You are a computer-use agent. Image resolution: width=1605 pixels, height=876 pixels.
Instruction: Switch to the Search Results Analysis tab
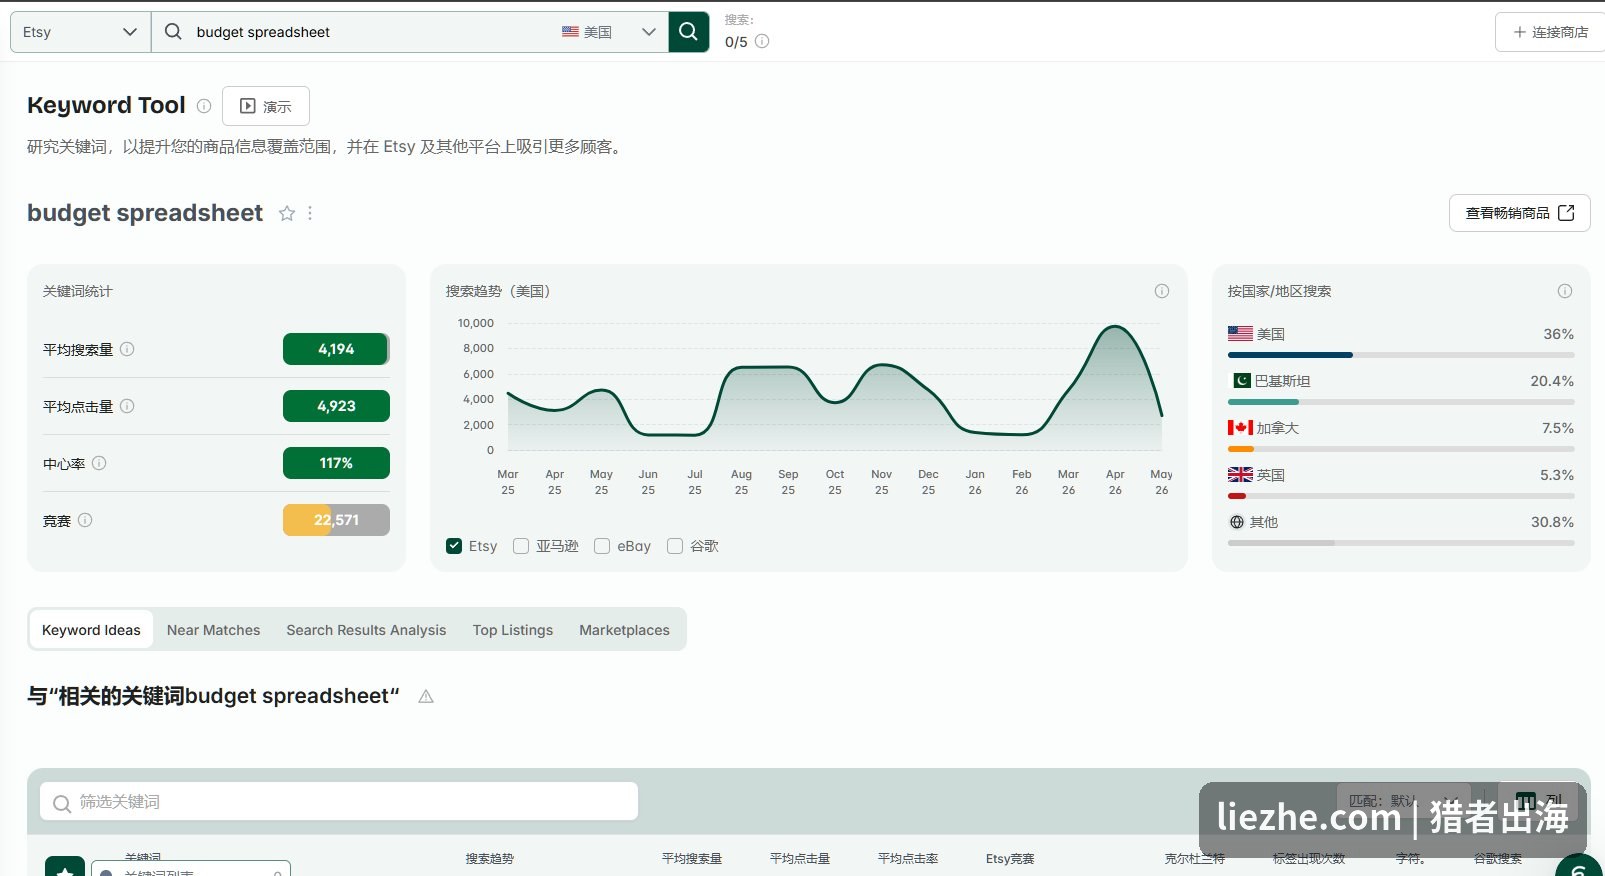(366, 630)
